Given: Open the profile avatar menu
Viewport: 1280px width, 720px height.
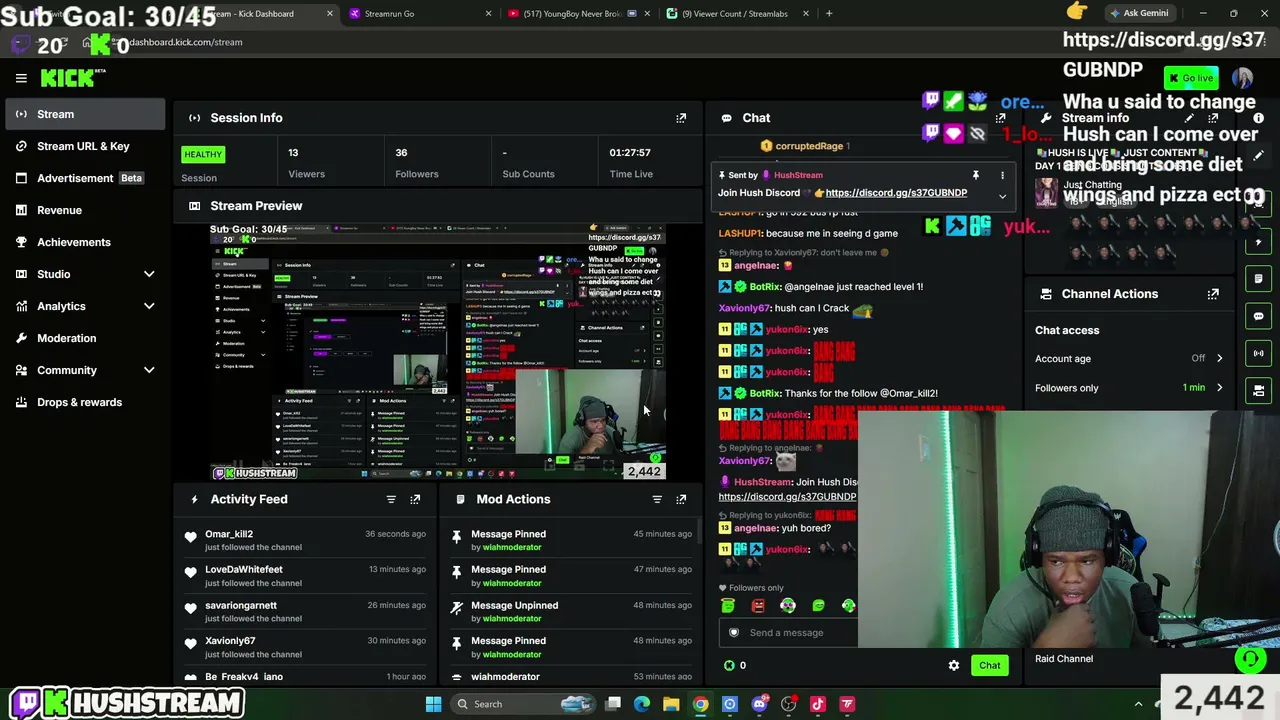Looking at the screenshot, I should pos(1242,78).
